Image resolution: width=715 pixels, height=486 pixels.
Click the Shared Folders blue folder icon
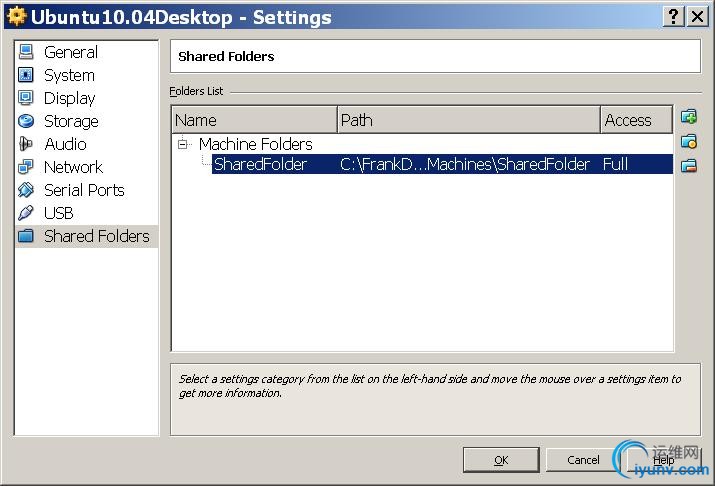(26, 236)
